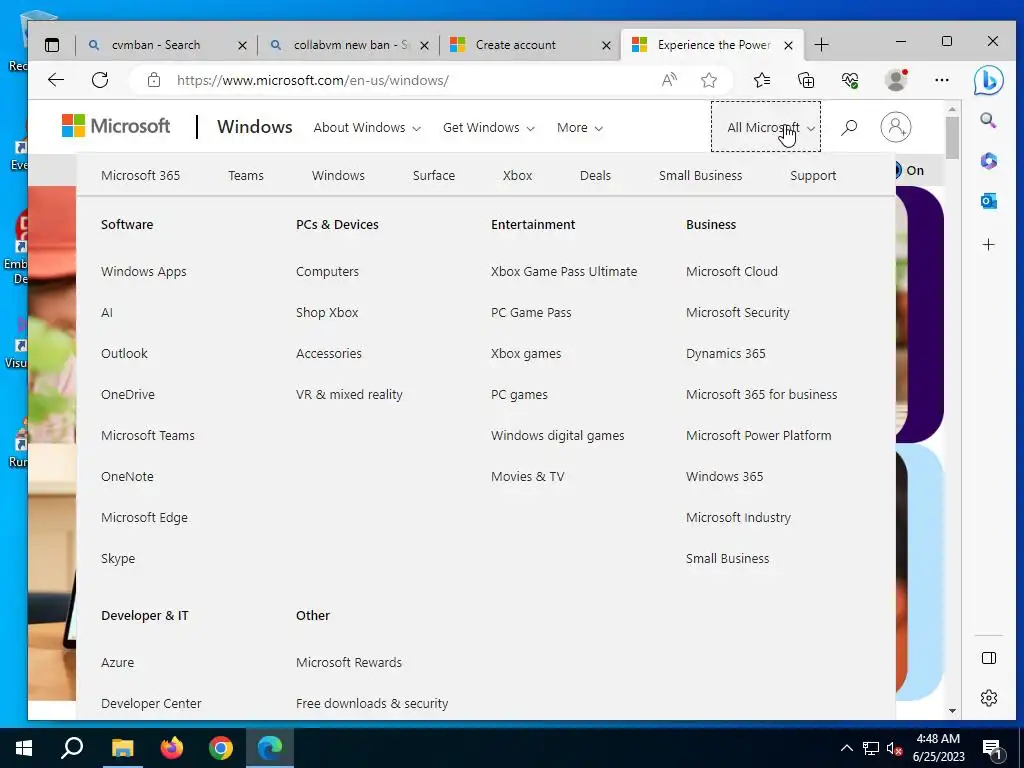1024x768 pixels.
Task: Open the Shop Xbox link
Action: [x=327, y=313]
